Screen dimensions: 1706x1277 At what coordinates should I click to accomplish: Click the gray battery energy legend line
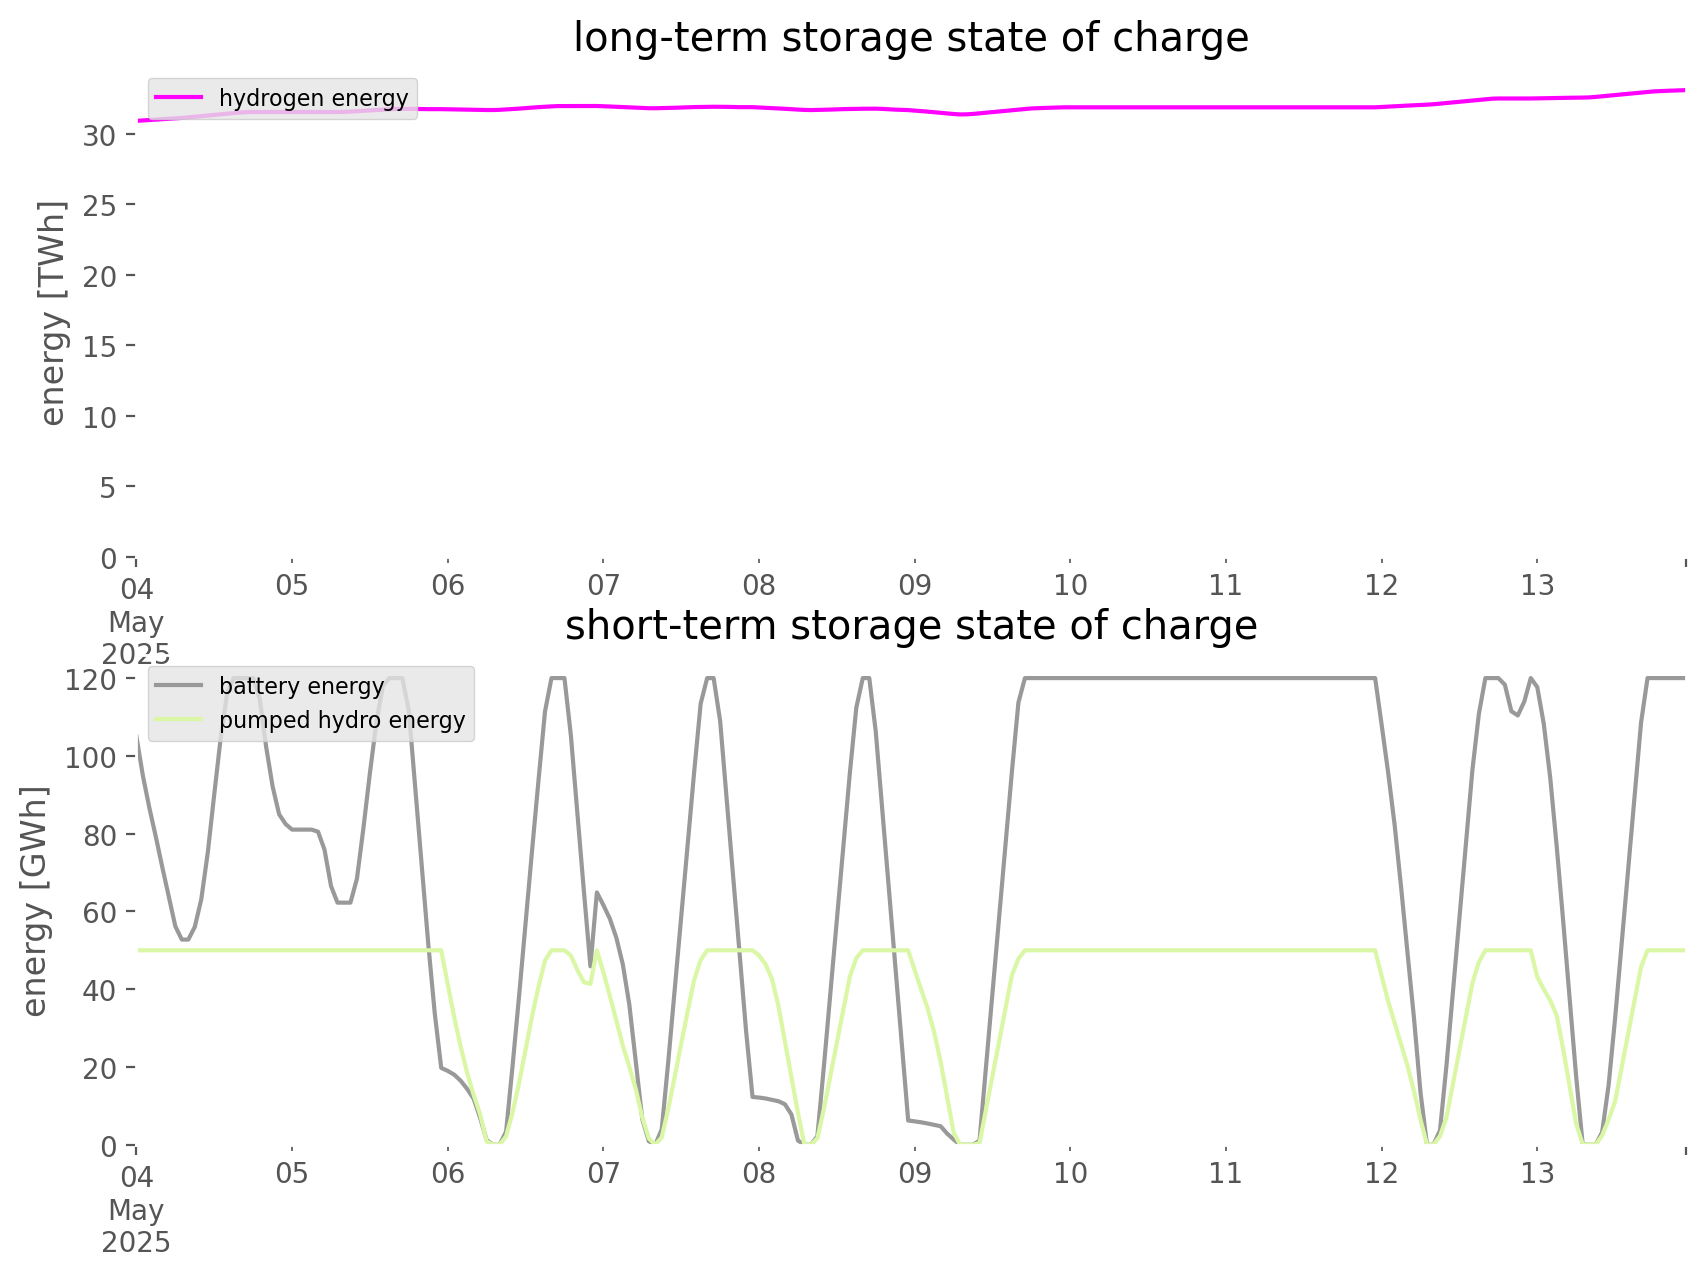181,686
